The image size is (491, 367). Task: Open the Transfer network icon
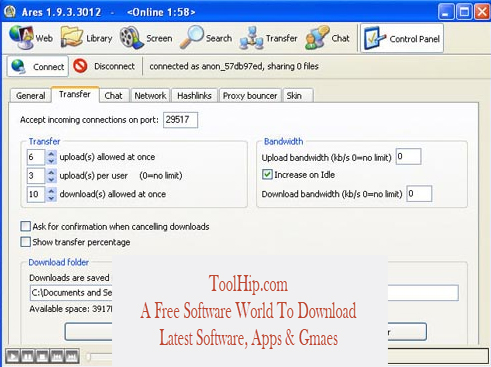pos(252,38)
